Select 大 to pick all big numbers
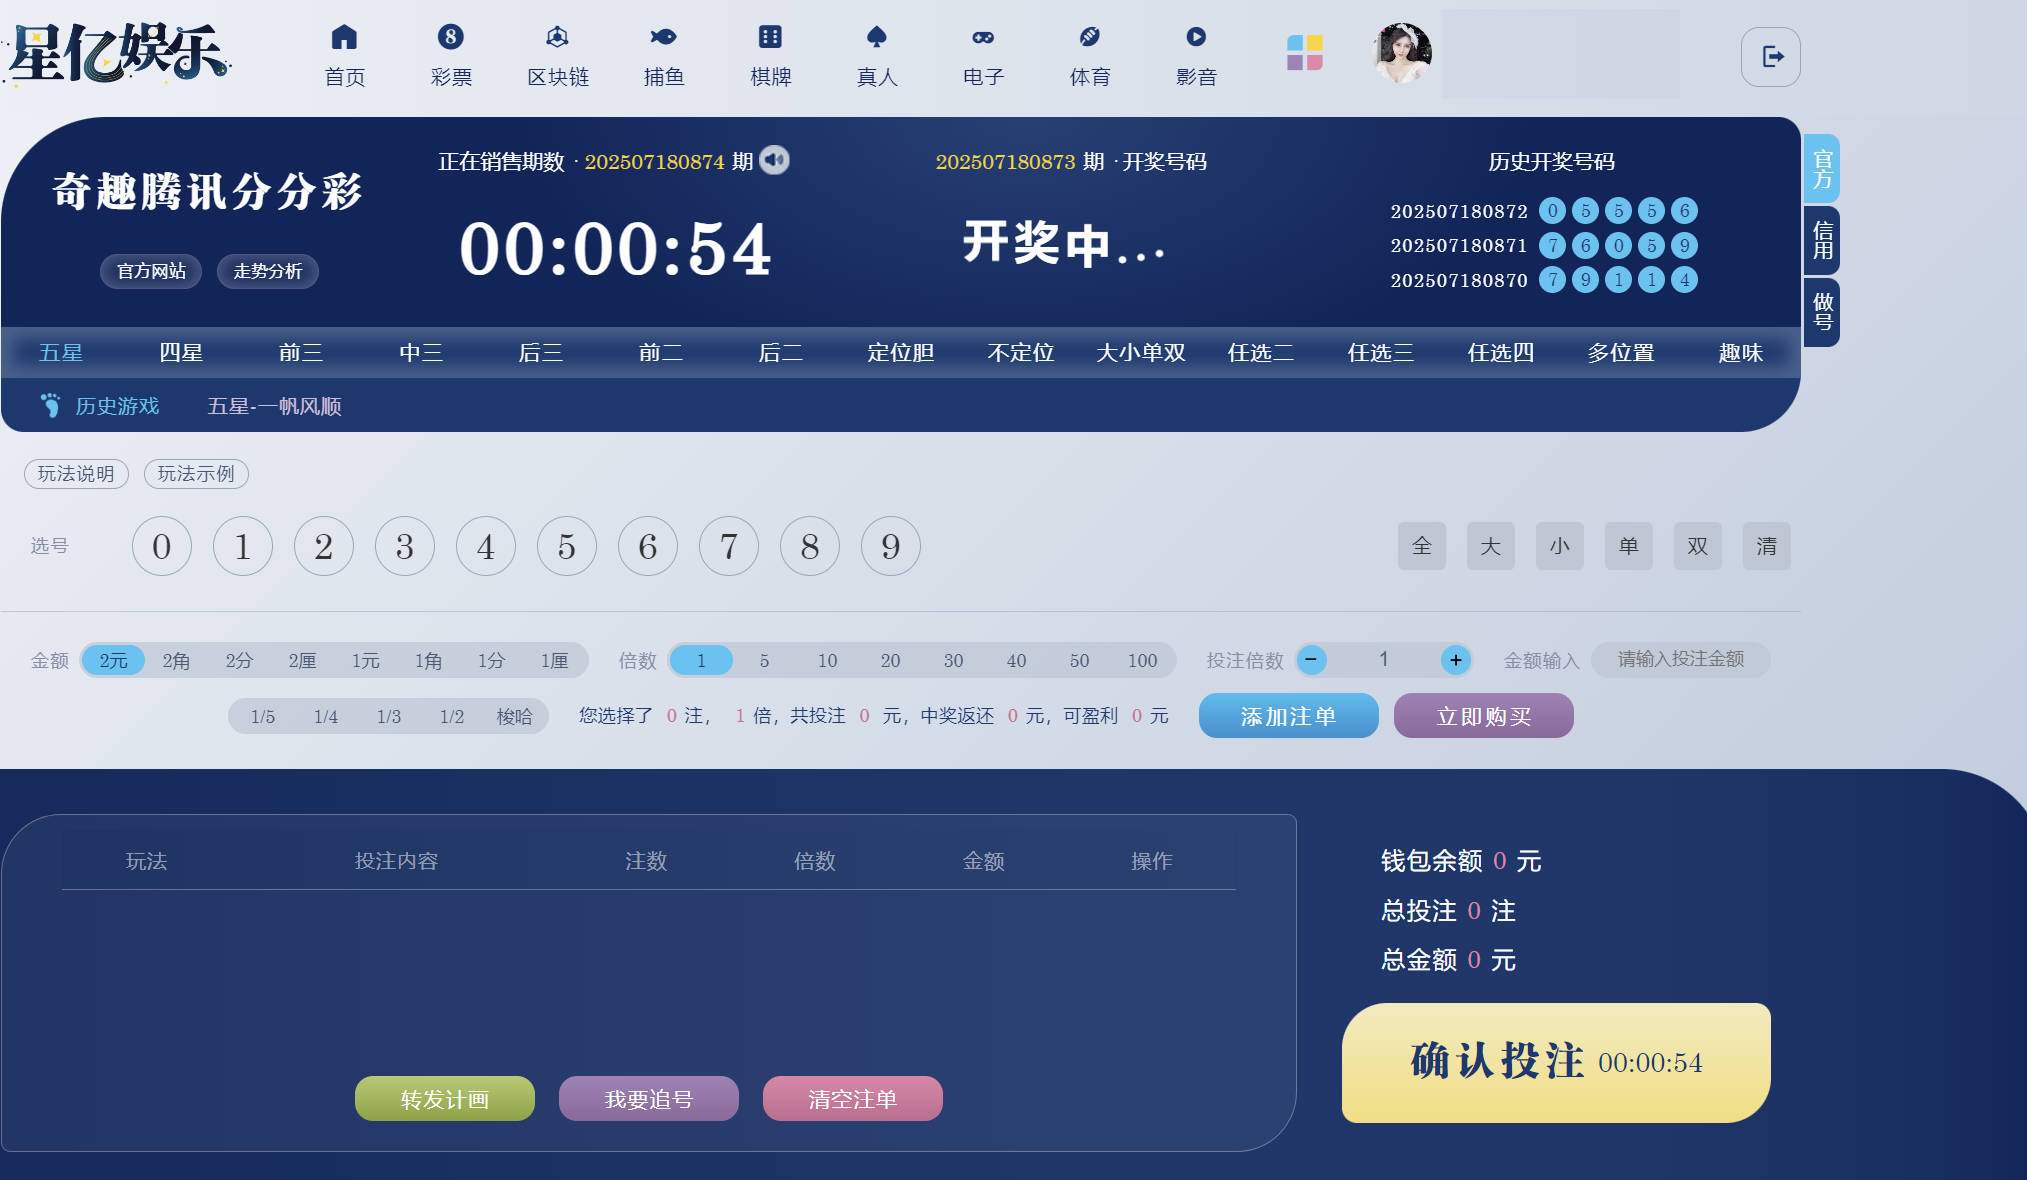 tap(1490, 546)
